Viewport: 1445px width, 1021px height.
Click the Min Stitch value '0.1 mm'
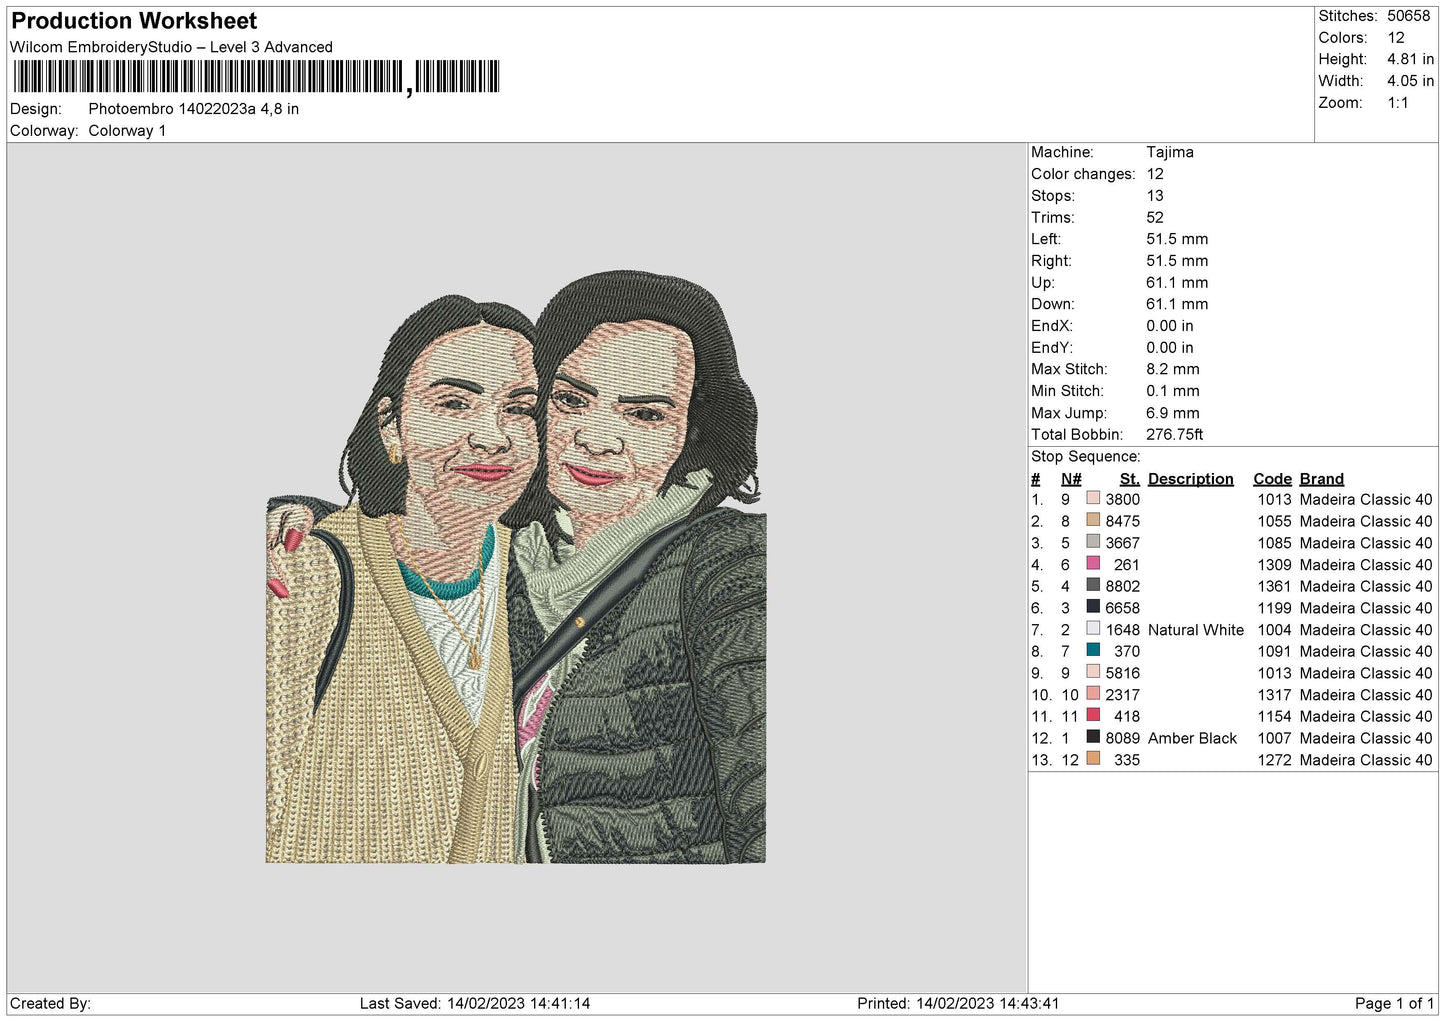tap(1173, 391)
